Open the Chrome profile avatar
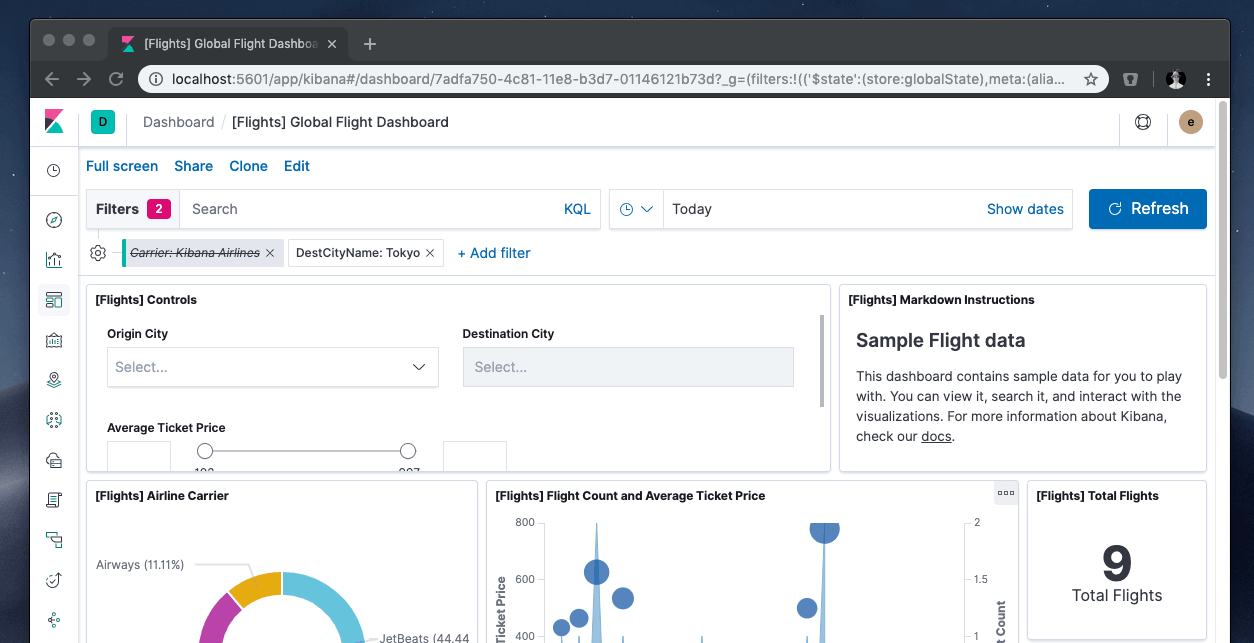 (x=1176, y=79)
